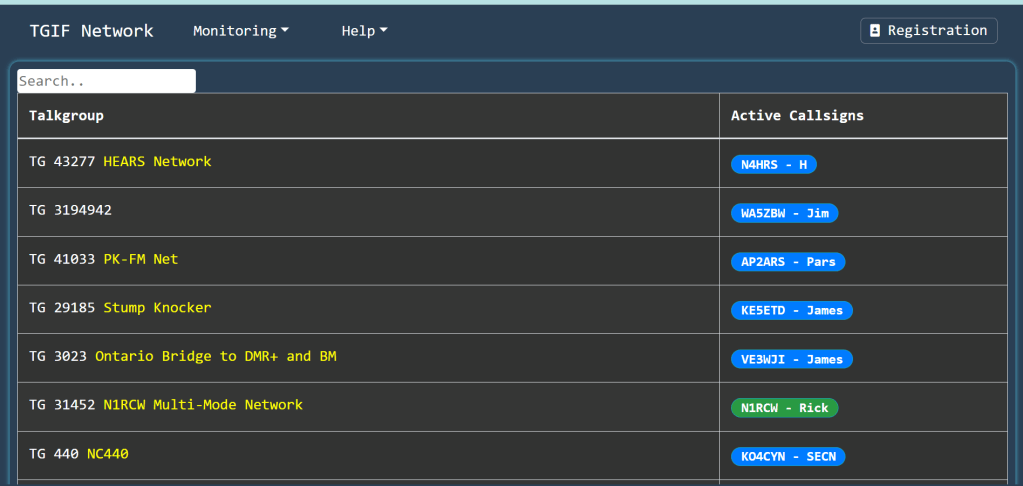Click the NC440 talkgroup link

click(x=107, y=454)
